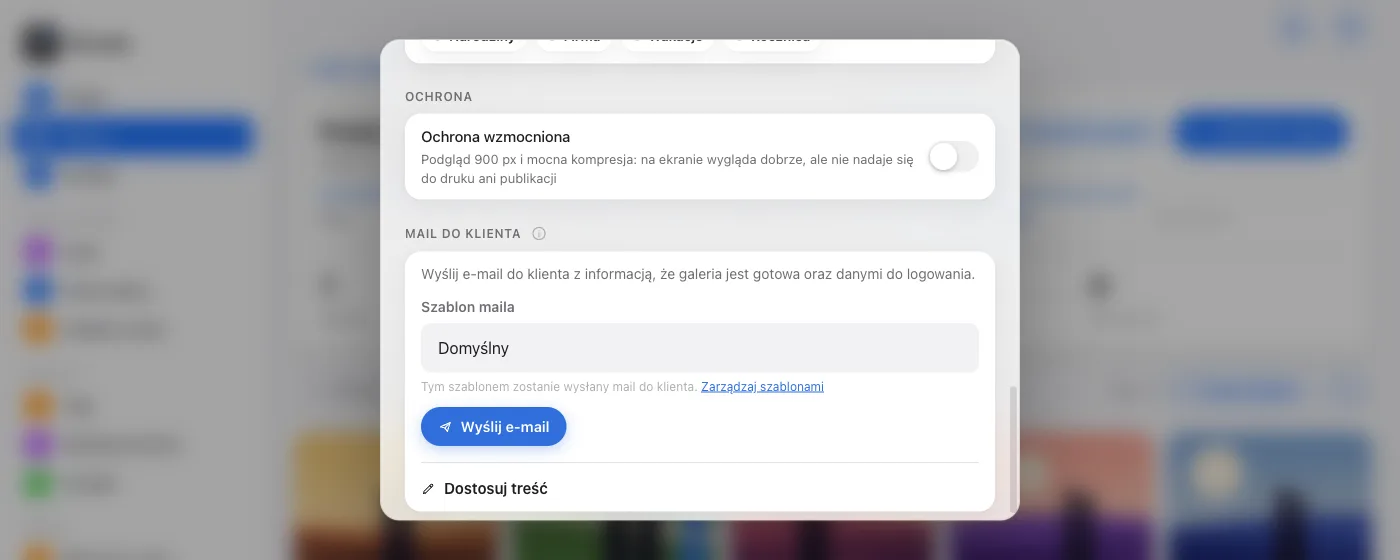Viewport: 1400px width, 560px height.
Task: Click the Szablon maila field label
Action: [x=468, y=307]
